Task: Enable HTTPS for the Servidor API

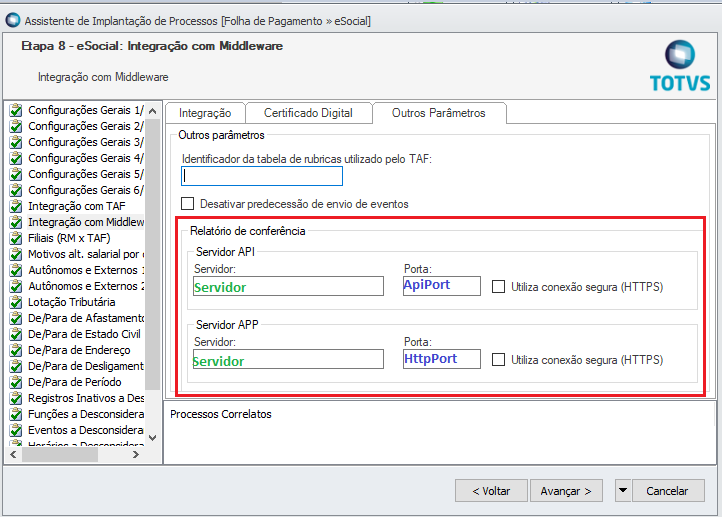Action: pyautogui.click(x=498, y=286)
